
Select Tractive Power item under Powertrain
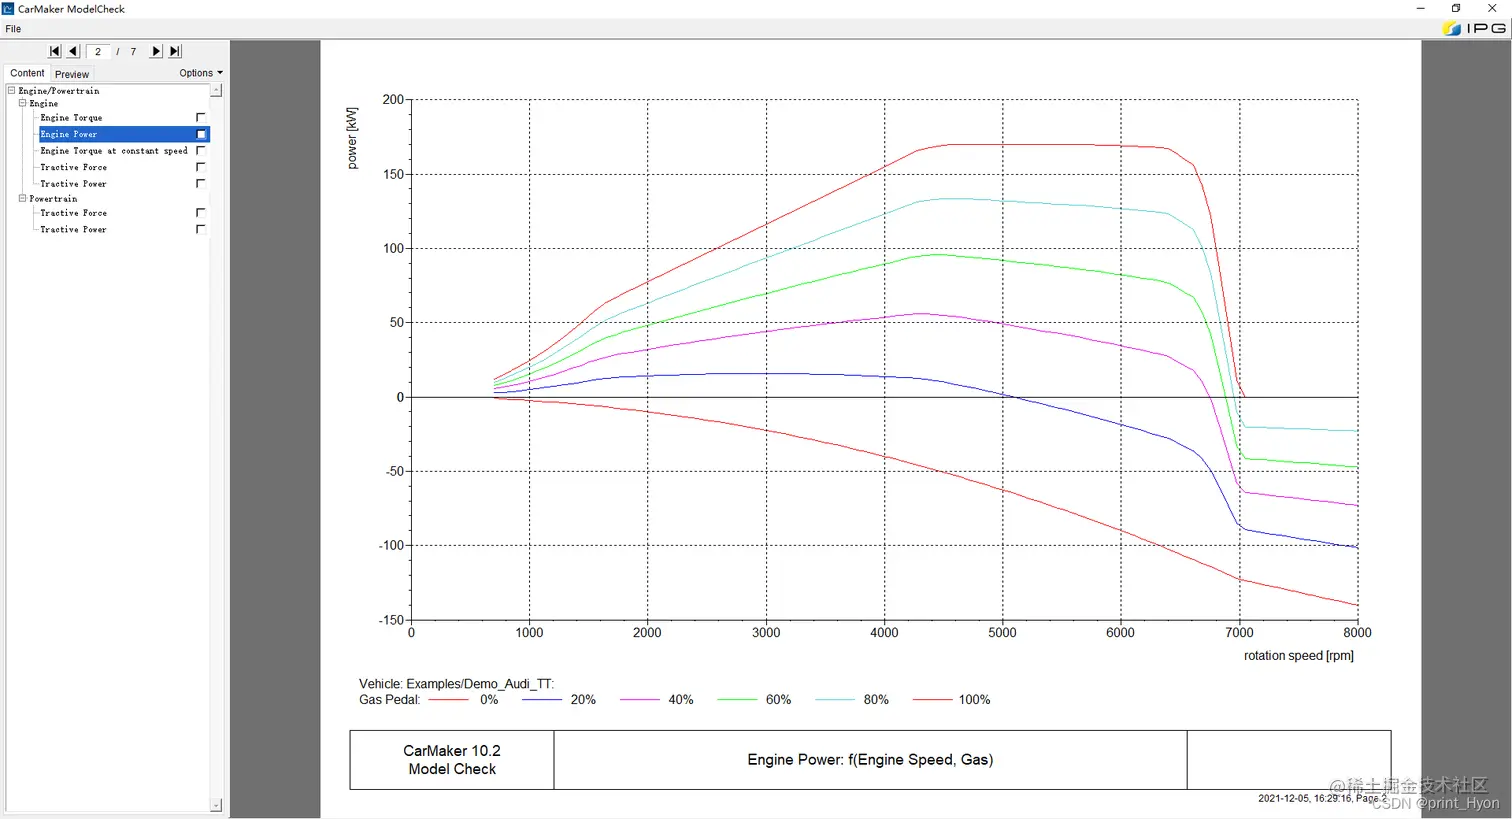[x=73, y=229]
